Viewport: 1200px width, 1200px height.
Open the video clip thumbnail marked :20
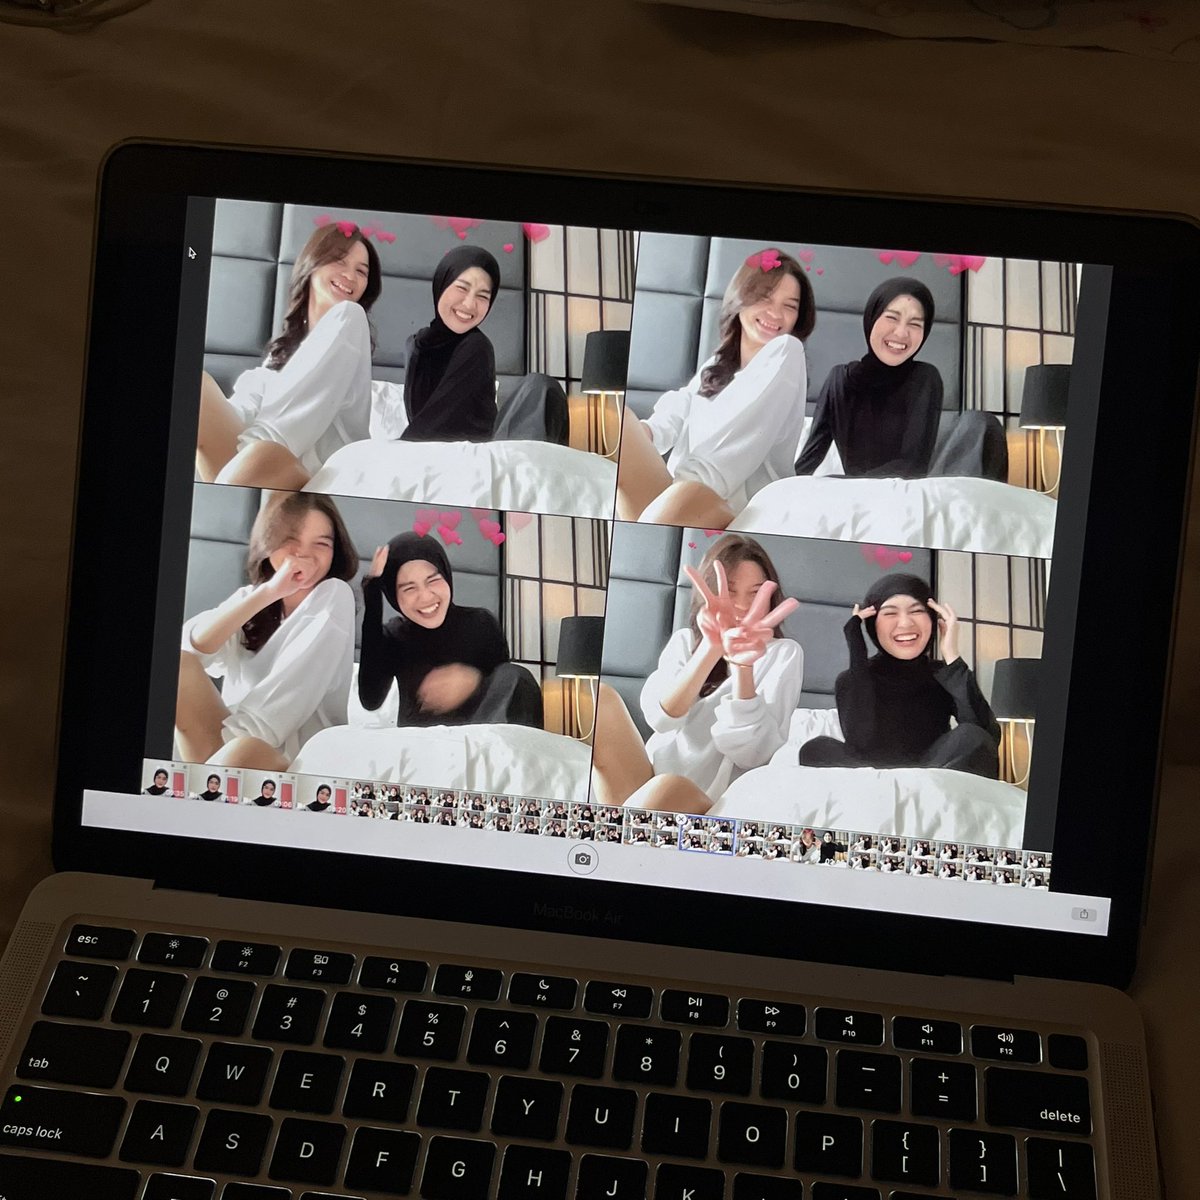click(x=323, y=797)
